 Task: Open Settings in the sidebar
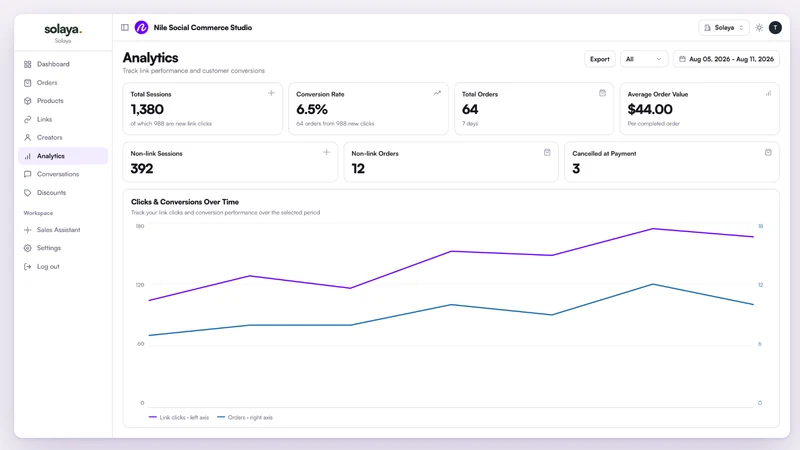[63, 248]
